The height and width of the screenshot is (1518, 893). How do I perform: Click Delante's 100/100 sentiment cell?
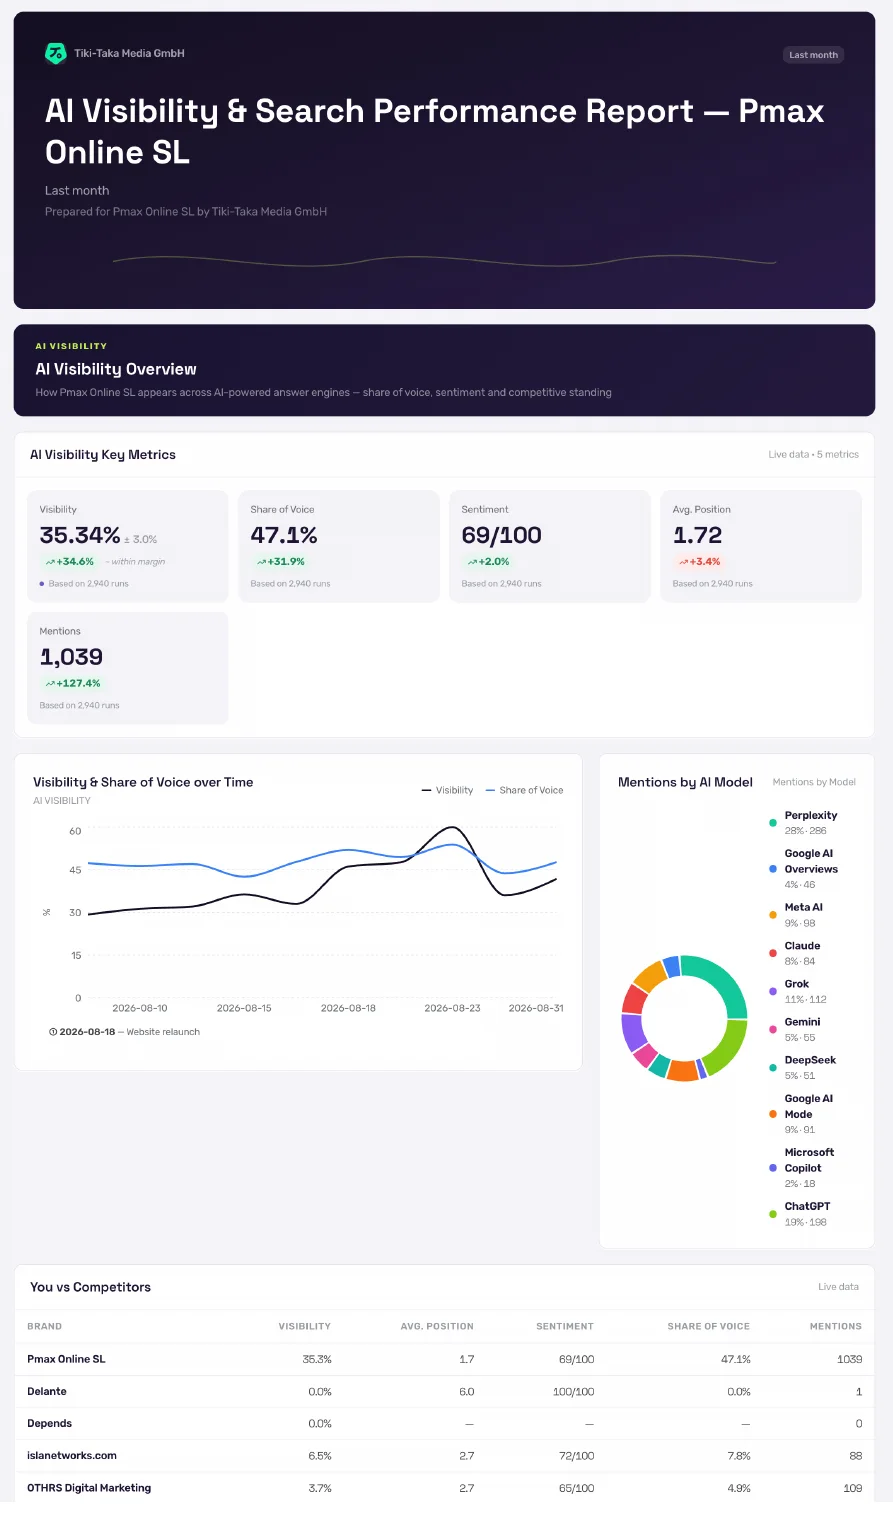574,1391
